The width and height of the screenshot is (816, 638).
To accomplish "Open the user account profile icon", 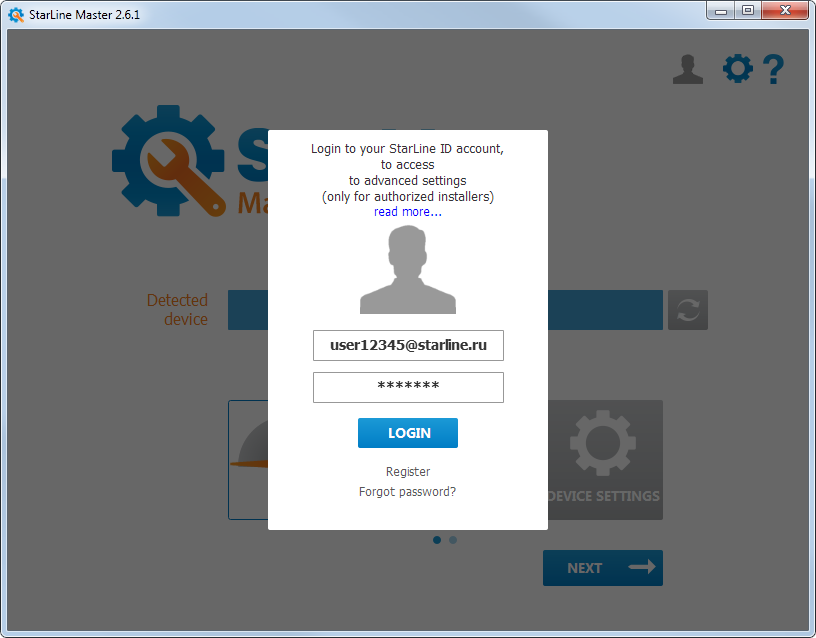I will tap(687, 69).
